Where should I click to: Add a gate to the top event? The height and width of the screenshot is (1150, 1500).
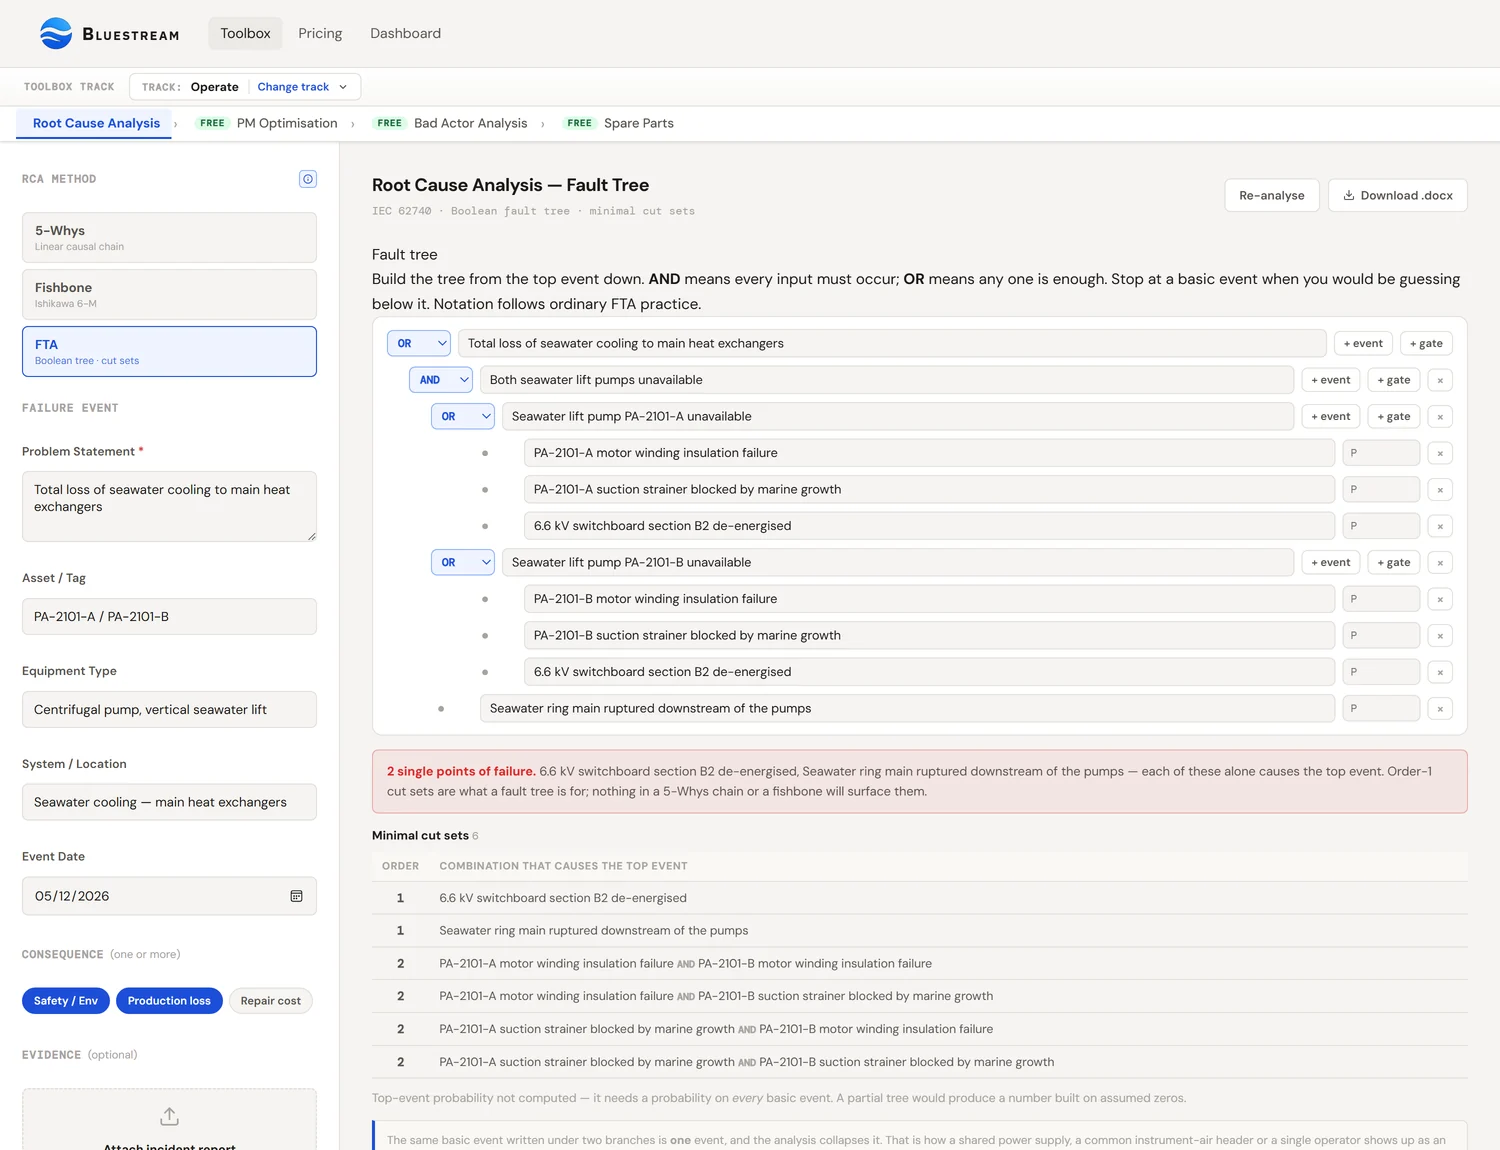click(1426, 343)
